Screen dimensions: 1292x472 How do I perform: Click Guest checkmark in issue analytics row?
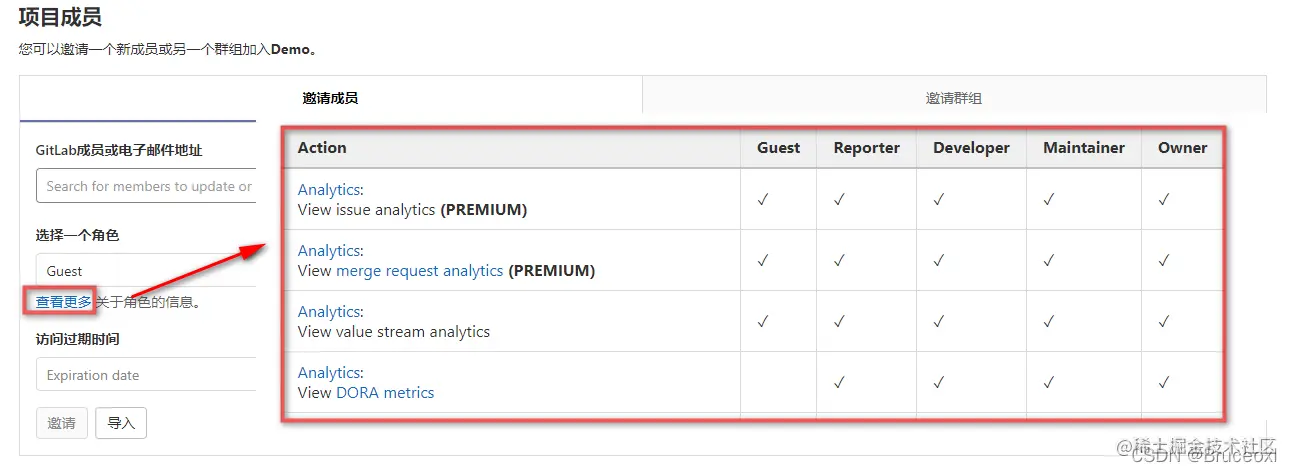(763, 199)
